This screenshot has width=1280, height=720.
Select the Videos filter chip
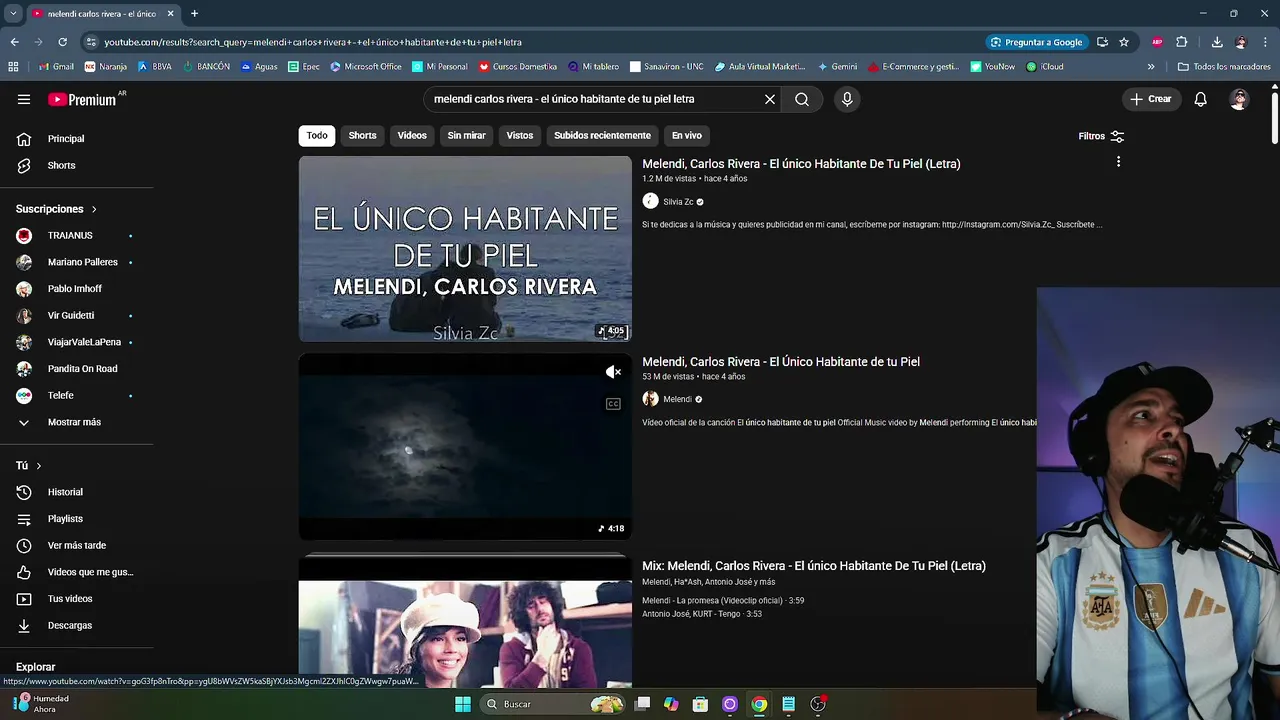[x=412, y=135]
